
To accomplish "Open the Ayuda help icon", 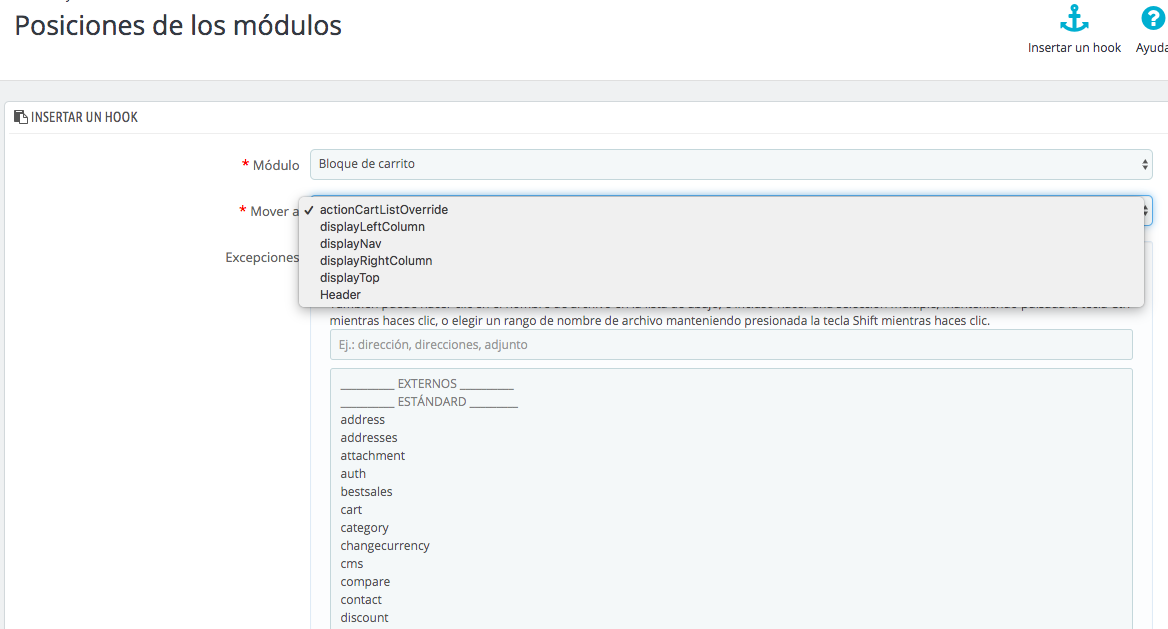I will click(x=1152, y=19).
